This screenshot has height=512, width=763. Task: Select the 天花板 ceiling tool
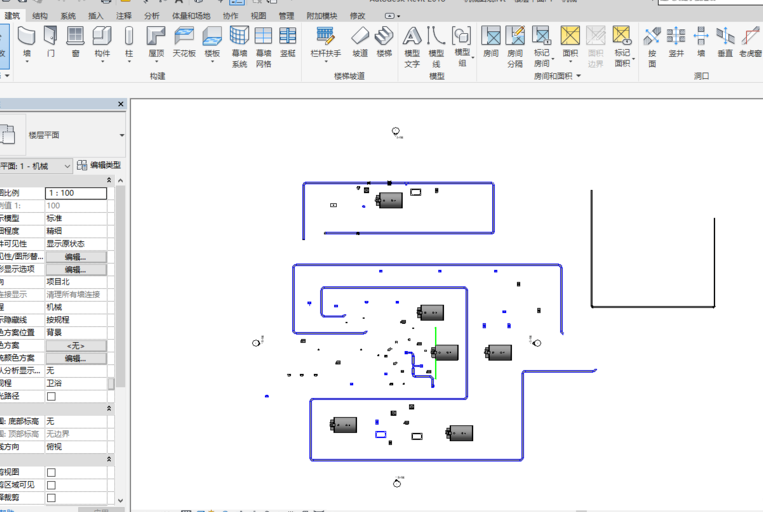[x=184, y=42]
